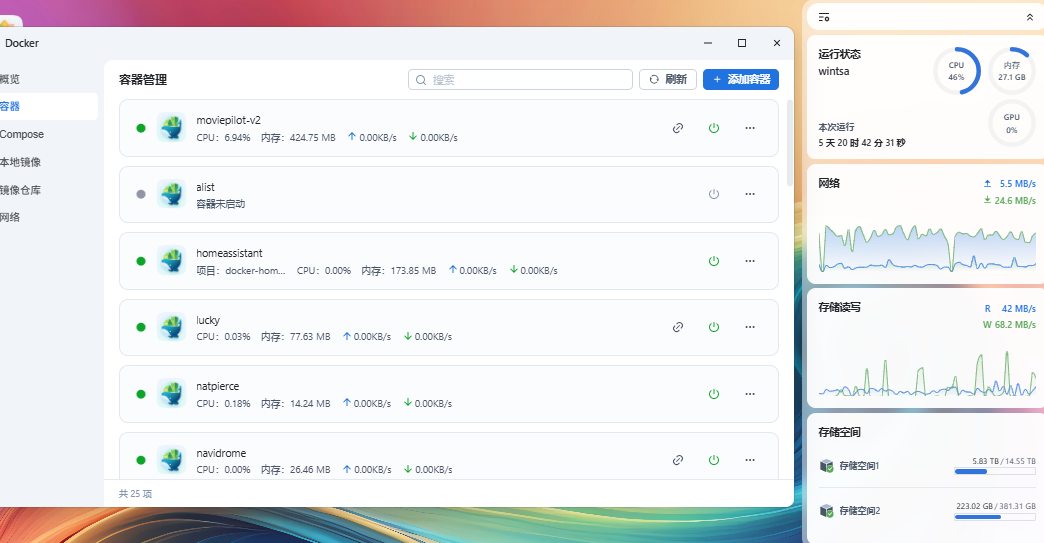This screenshot has width=1044, height=543.
Task: Click the moviepilot-v2 container image icon
Action: click(x=172, y=128)
